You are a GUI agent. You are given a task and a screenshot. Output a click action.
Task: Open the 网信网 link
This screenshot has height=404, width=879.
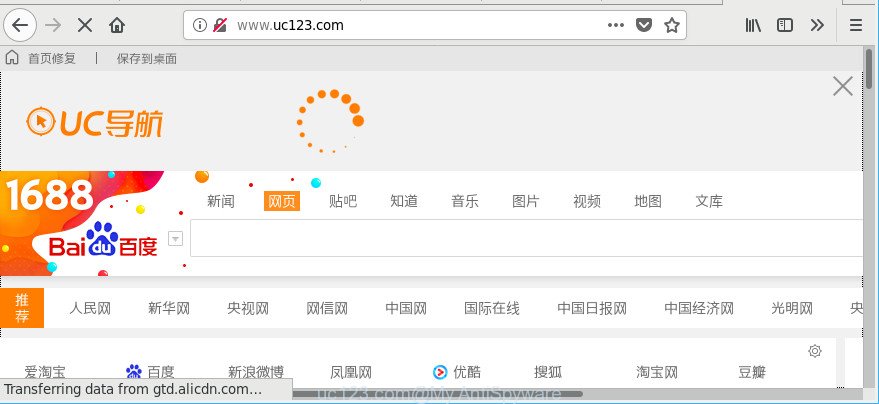click(327, 308)
